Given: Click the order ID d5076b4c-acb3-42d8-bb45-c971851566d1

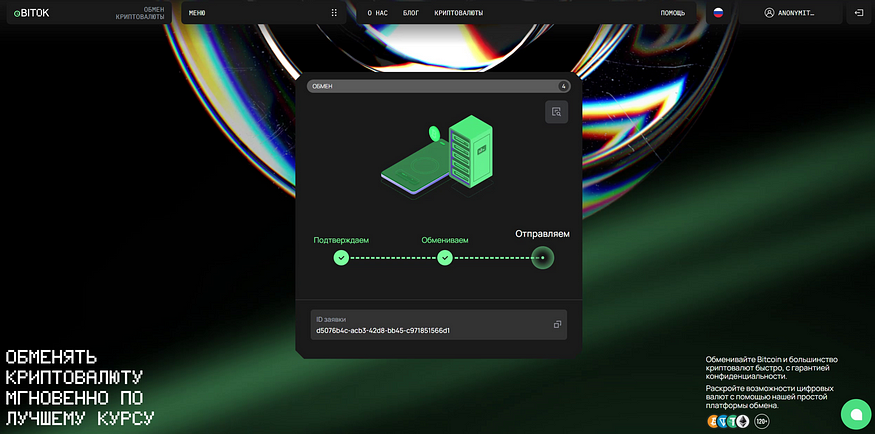Looking at the screenshot, I should pos(383,330).
